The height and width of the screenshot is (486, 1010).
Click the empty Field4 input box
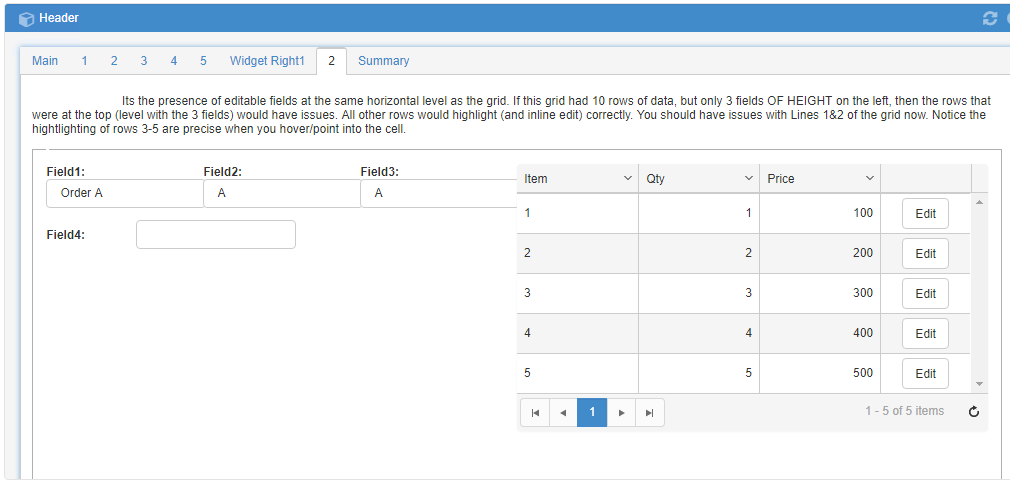(x=216, y=234)
